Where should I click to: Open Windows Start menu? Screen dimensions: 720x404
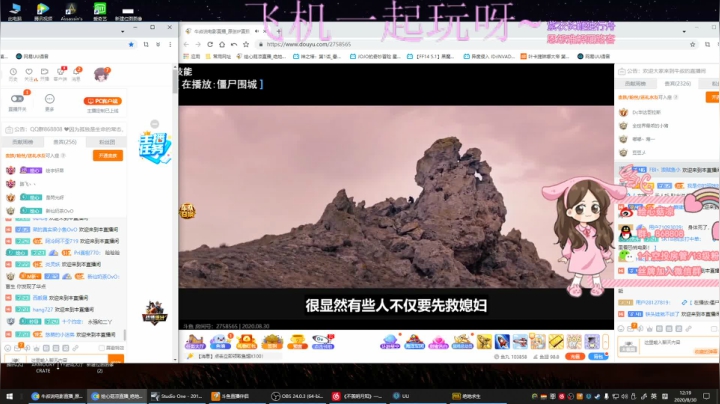(x=10, y=396)
